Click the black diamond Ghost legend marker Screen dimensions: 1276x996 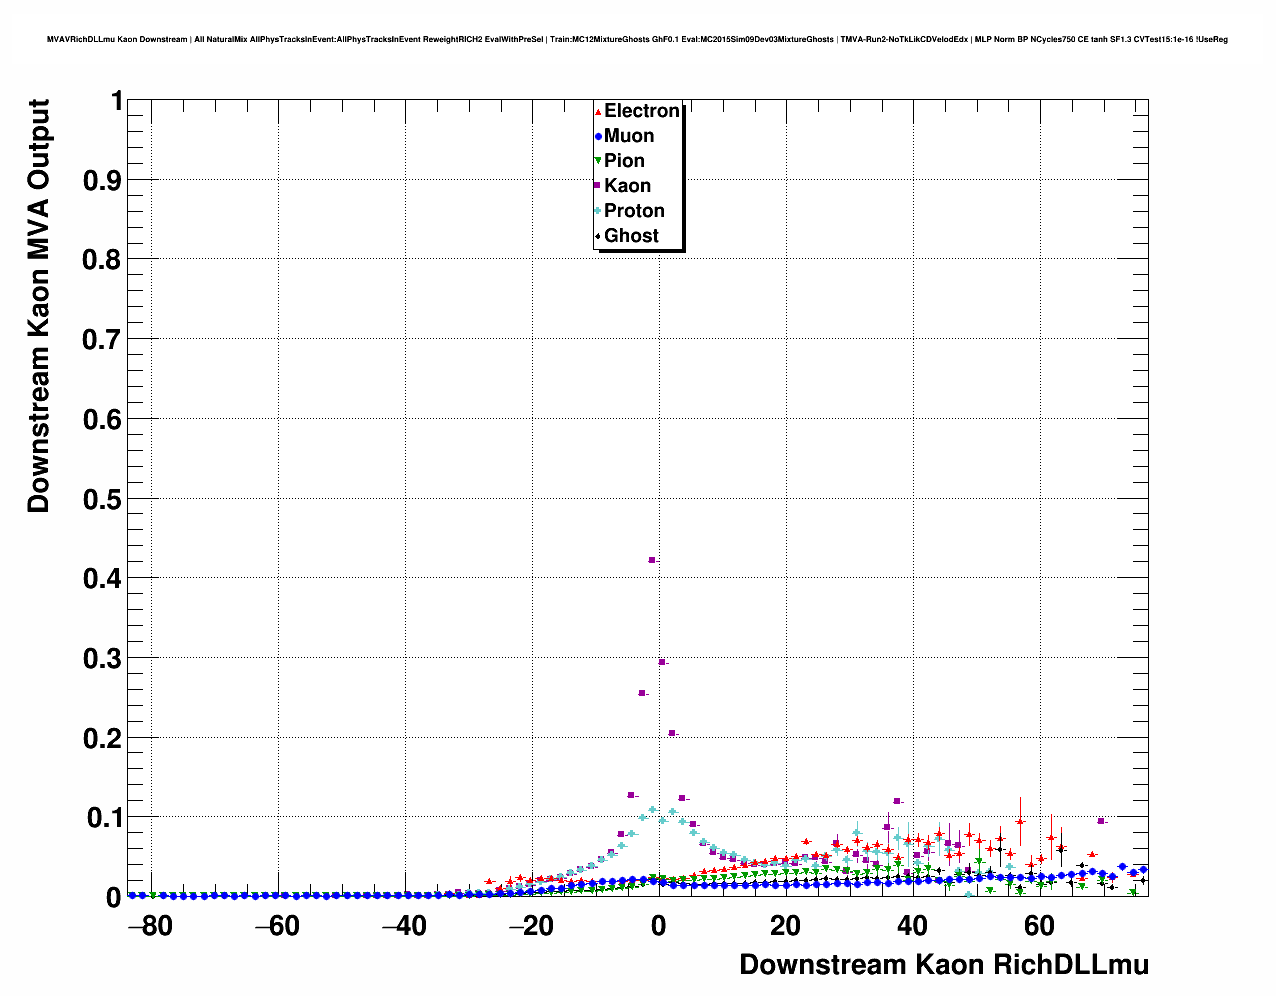tap(598, 236)
